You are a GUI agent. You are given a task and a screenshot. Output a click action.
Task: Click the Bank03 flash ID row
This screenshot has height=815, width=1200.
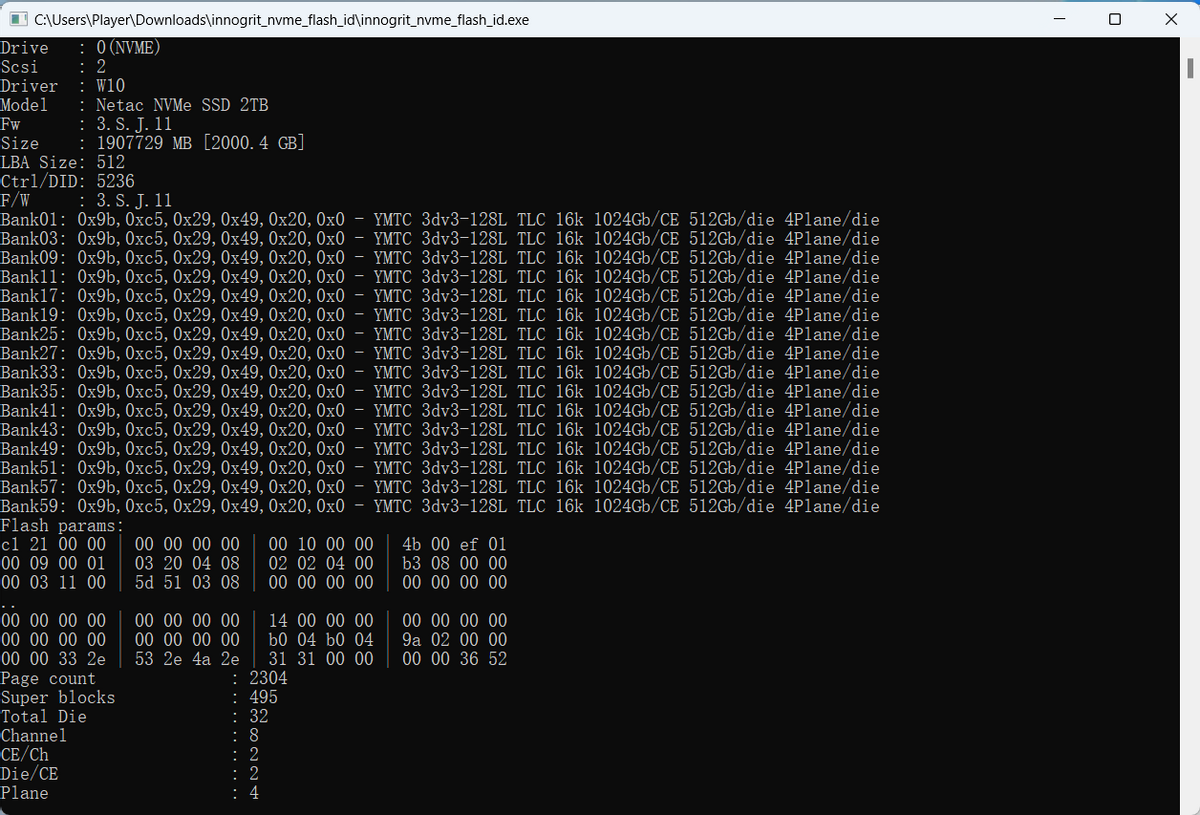point(440,239)
